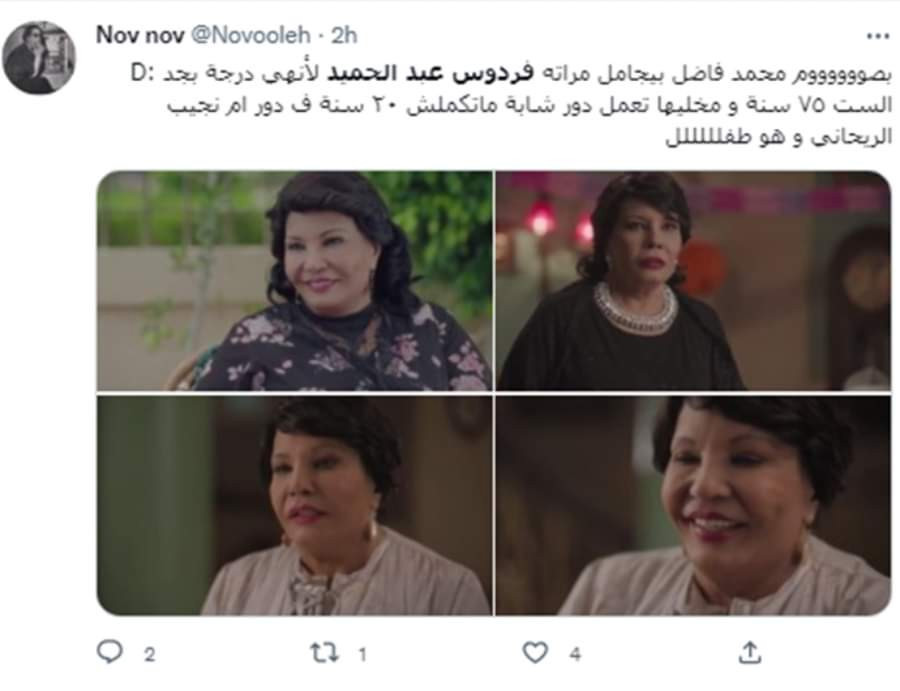The width and height of the screenshot is (900, 691).
Task: Open the share upload-arrow icon
Action: coord(750,653)
